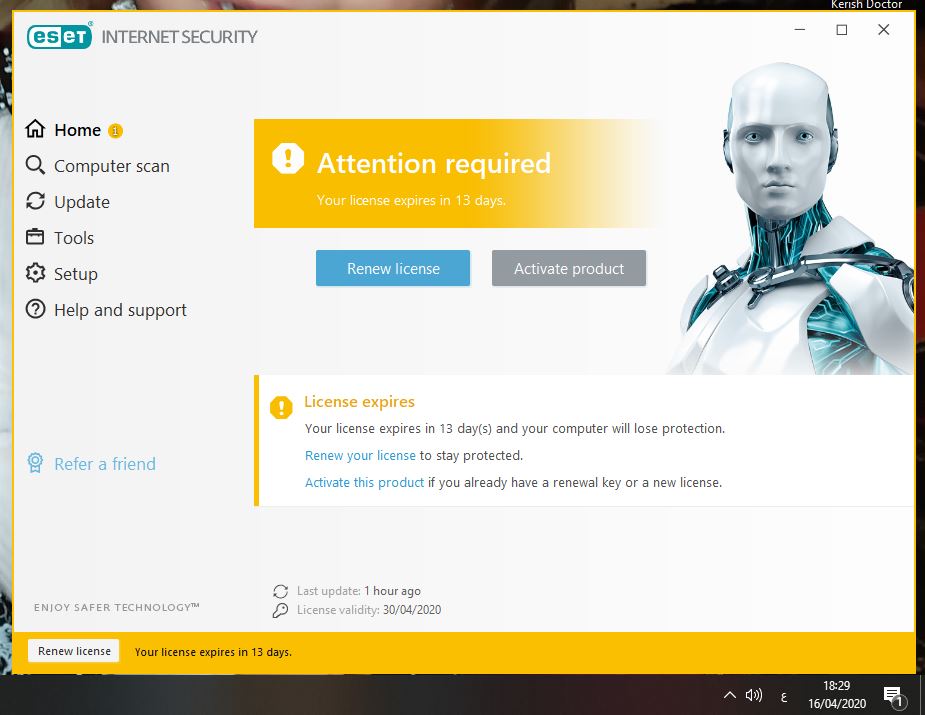Viewport: 925px width, 715px height.
Task: Follow the Renew your license link
Action: [x=360, y=455]
